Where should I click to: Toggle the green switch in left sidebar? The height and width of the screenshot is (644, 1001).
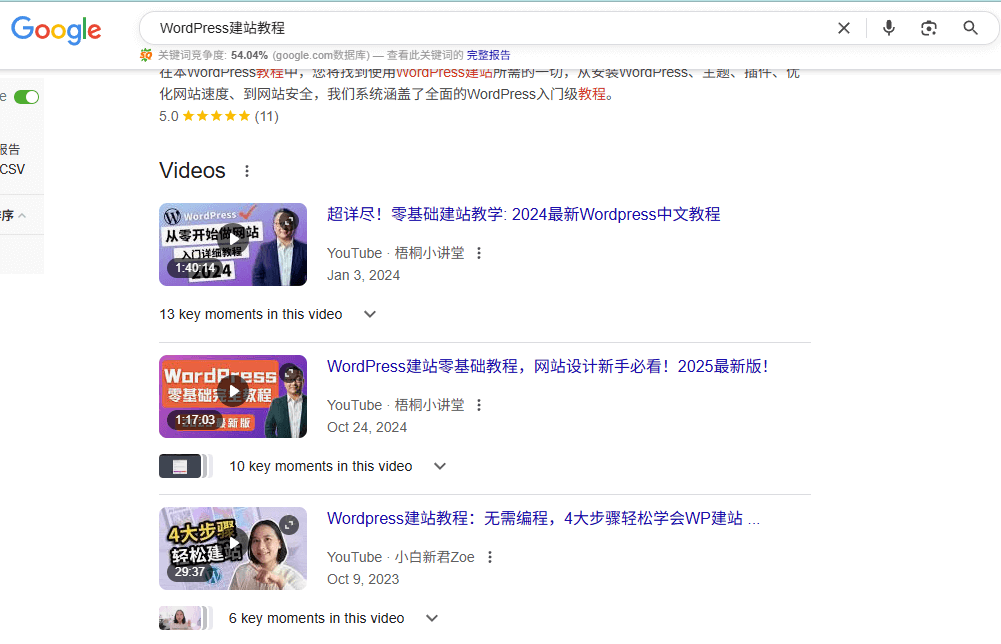pyautogui.click(x=27, y=97)
